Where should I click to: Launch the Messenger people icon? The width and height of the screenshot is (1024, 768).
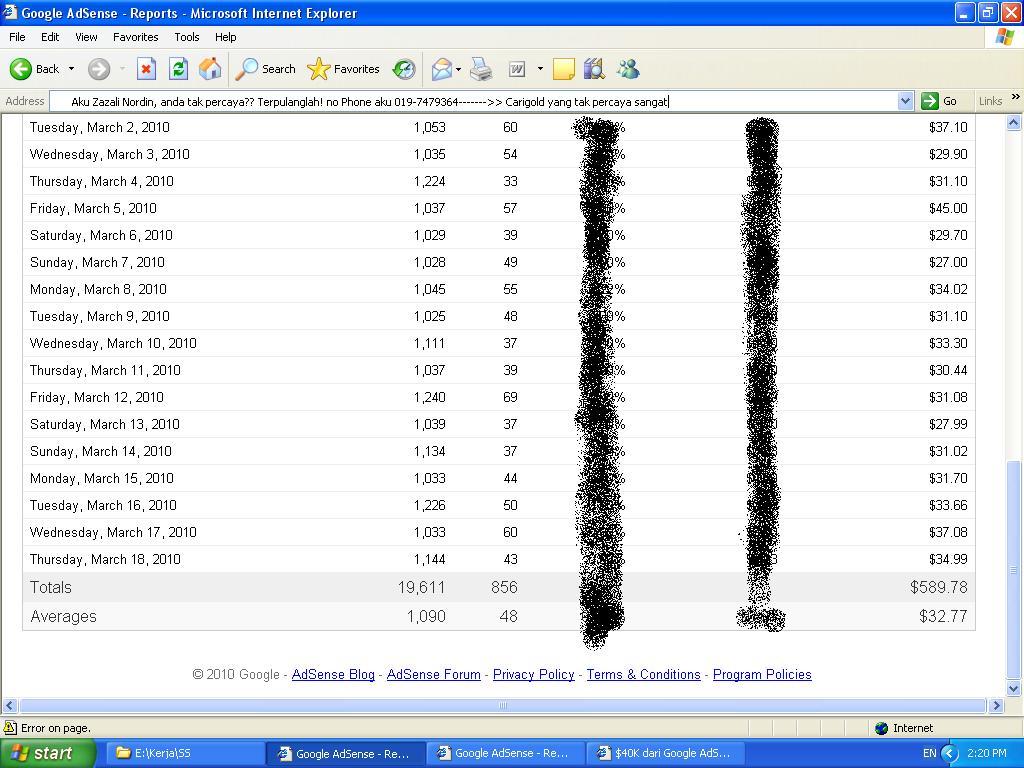(628, 69)
